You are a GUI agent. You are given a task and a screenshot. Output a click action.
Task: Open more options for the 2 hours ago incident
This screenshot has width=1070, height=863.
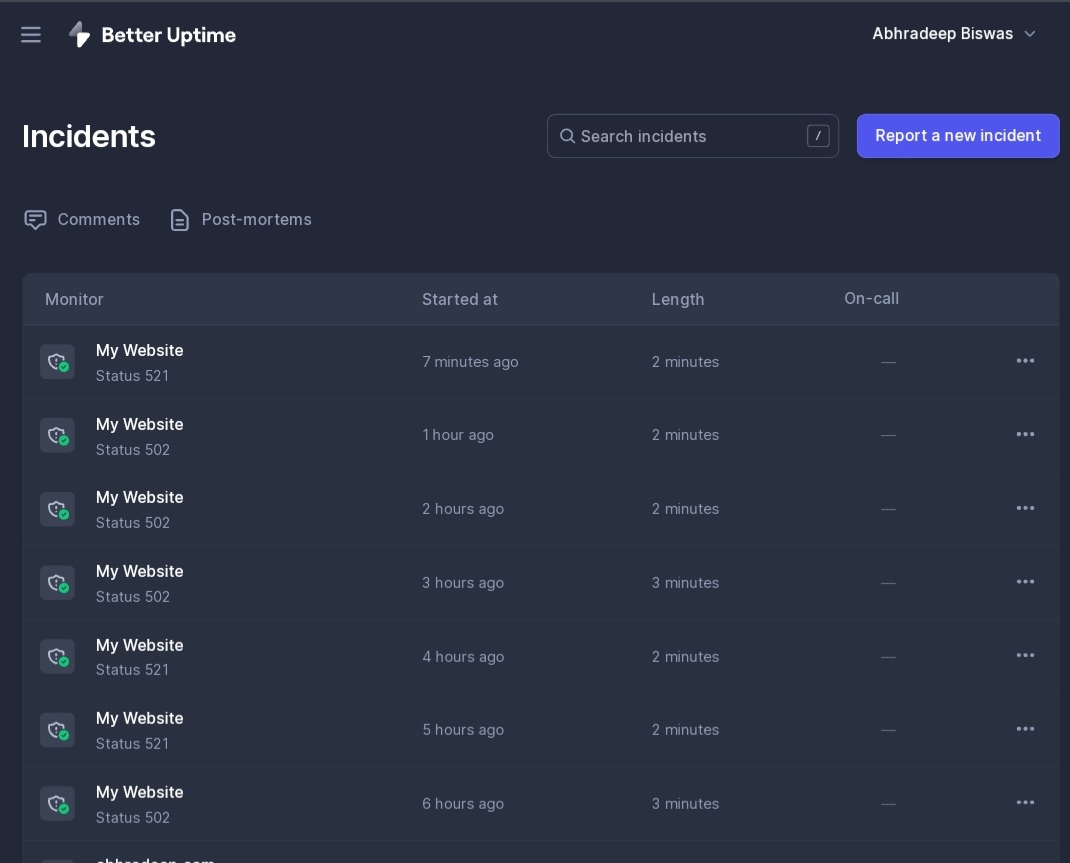pyautogui.click(x=1025, y=508)
